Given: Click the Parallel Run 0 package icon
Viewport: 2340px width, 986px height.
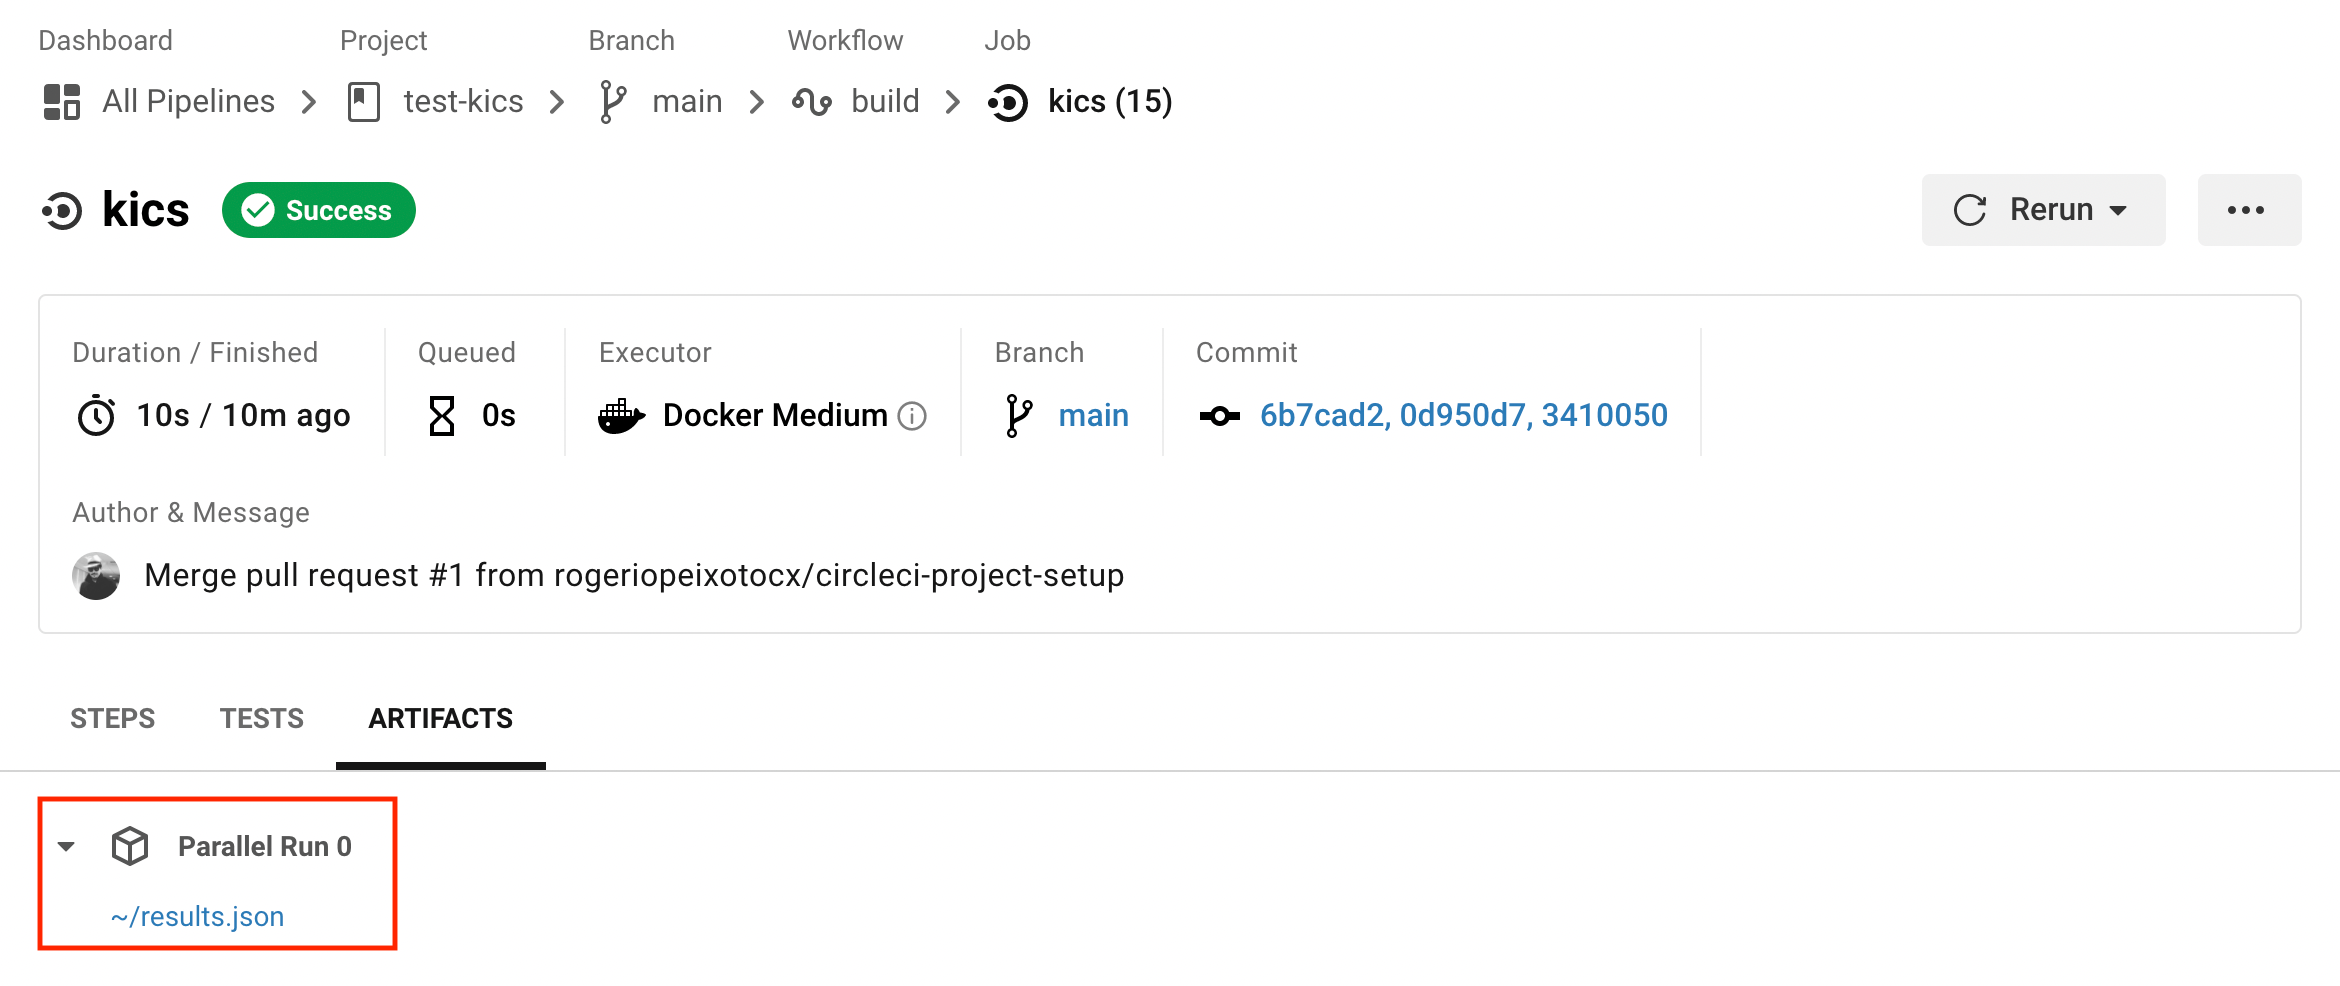Looking at the screenshot, I should point(130,845).
